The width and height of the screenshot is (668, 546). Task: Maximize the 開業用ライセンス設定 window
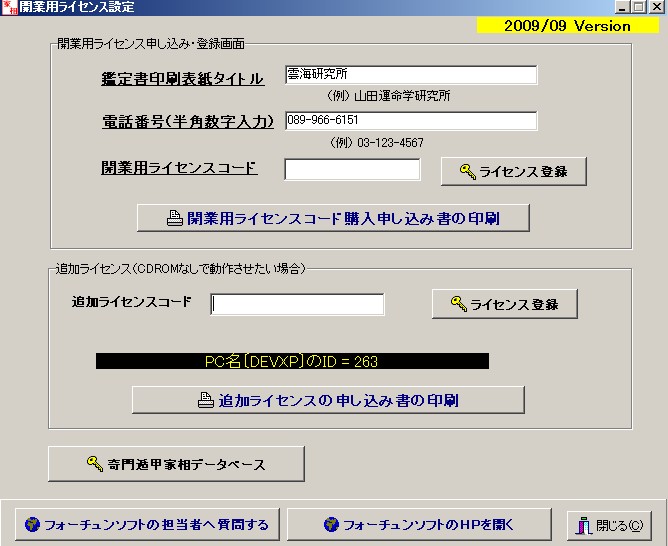[639, 7]
